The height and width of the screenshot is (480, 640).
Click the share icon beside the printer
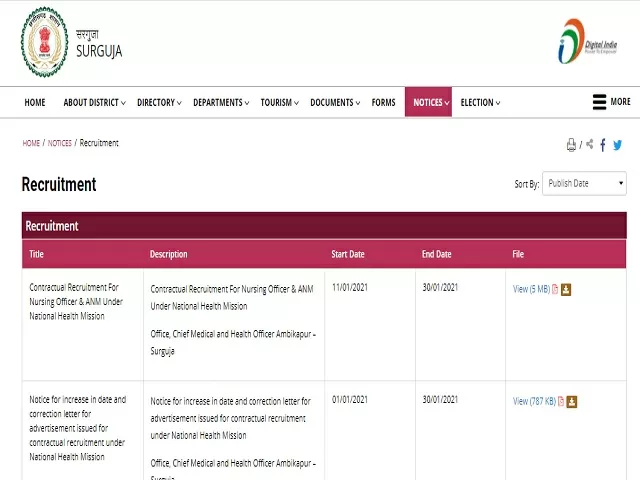pos(589,145)
